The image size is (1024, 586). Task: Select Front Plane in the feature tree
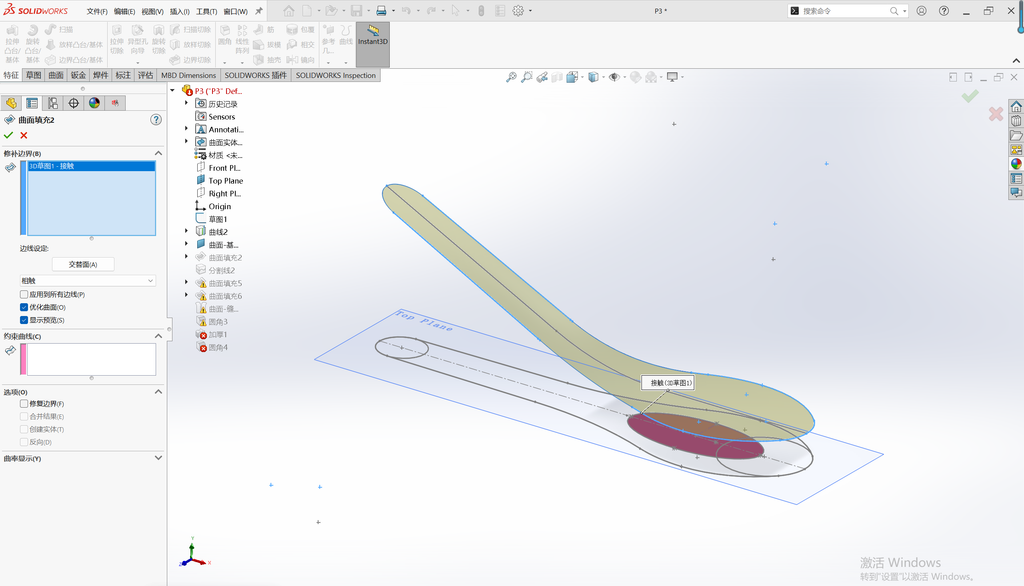[x=224, y=168]
